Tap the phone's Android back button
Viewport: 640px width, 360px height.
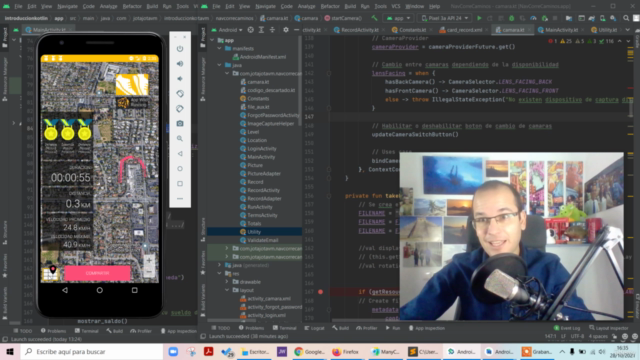[x=65, y=290]
